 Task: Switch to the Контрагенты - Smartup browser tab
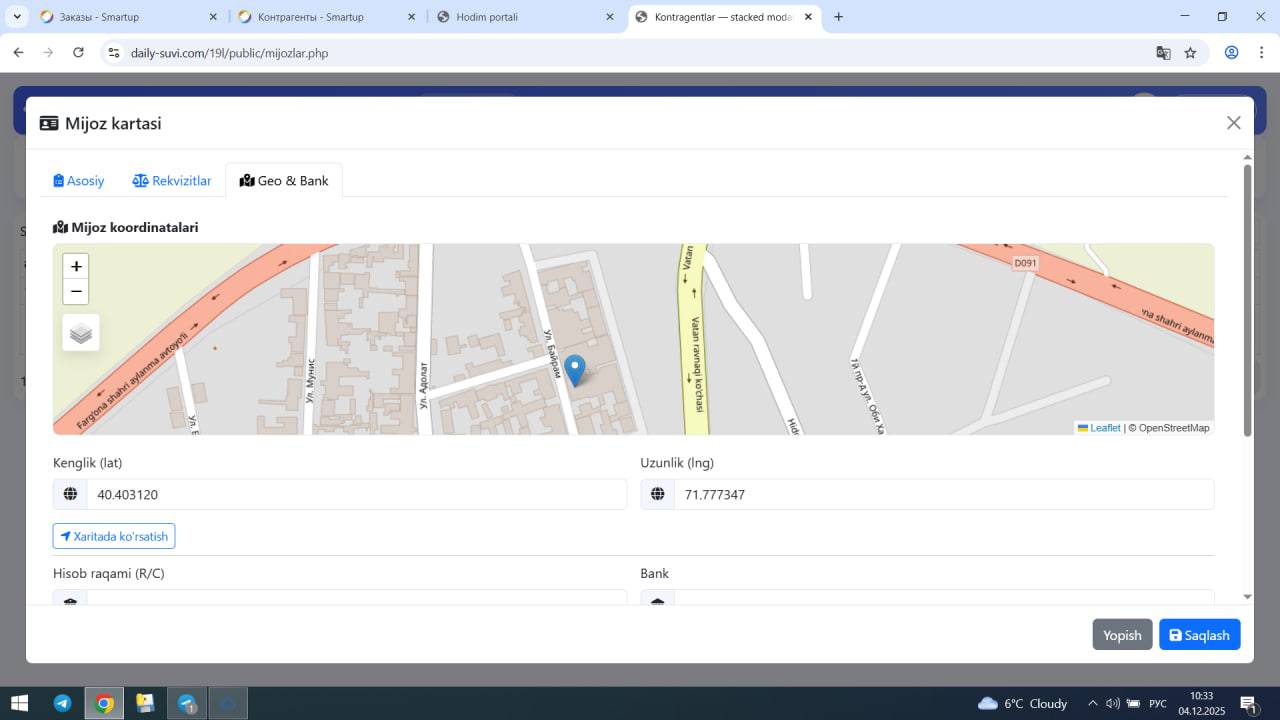326,17
